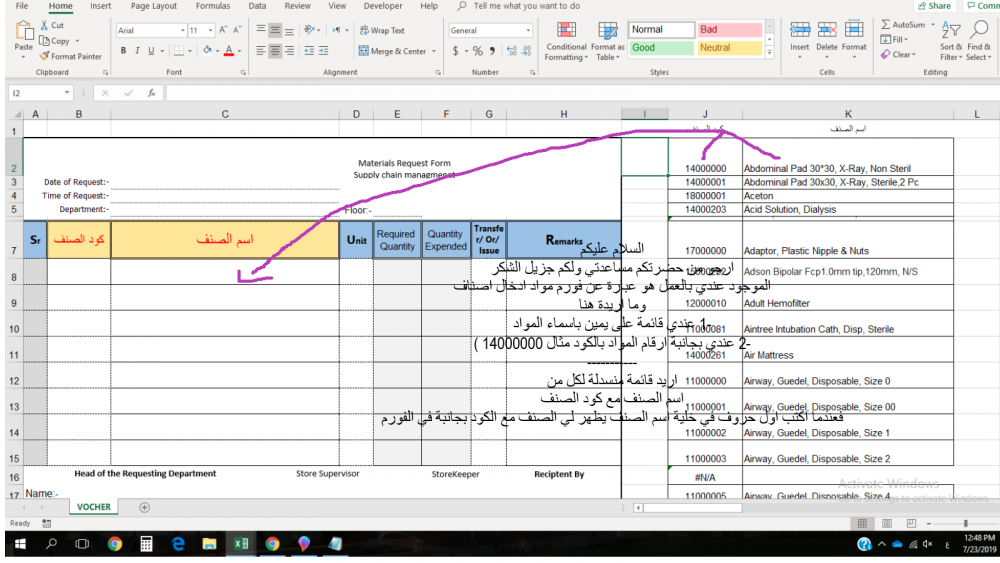Switch to Page Layout view icon
The width and height of the screenshot is (1000, 563).
click(887, 523)
